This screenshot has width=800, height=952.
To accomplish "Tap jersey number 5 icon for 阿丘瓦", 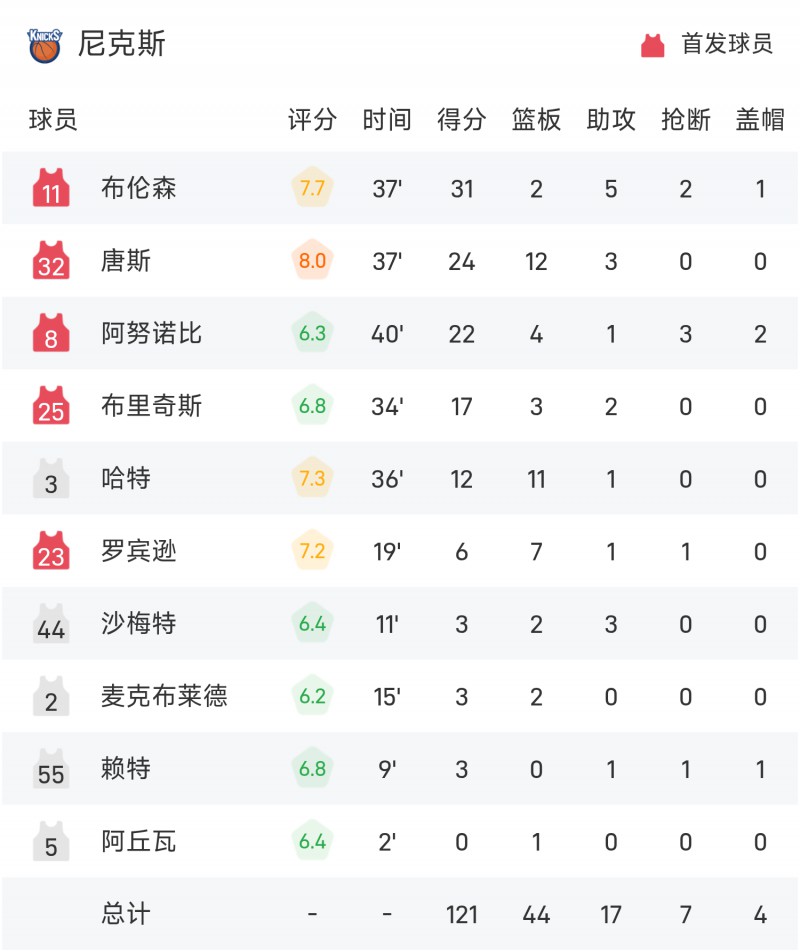I will [51, 842].
